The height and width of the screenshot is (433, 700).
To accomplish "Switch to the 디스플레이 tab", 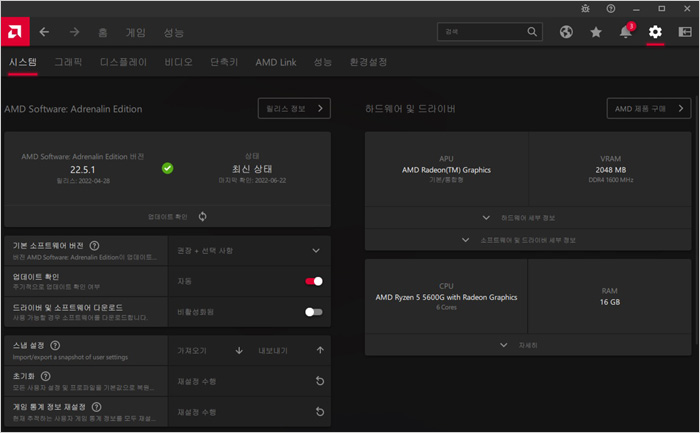I will click(123, 62).
